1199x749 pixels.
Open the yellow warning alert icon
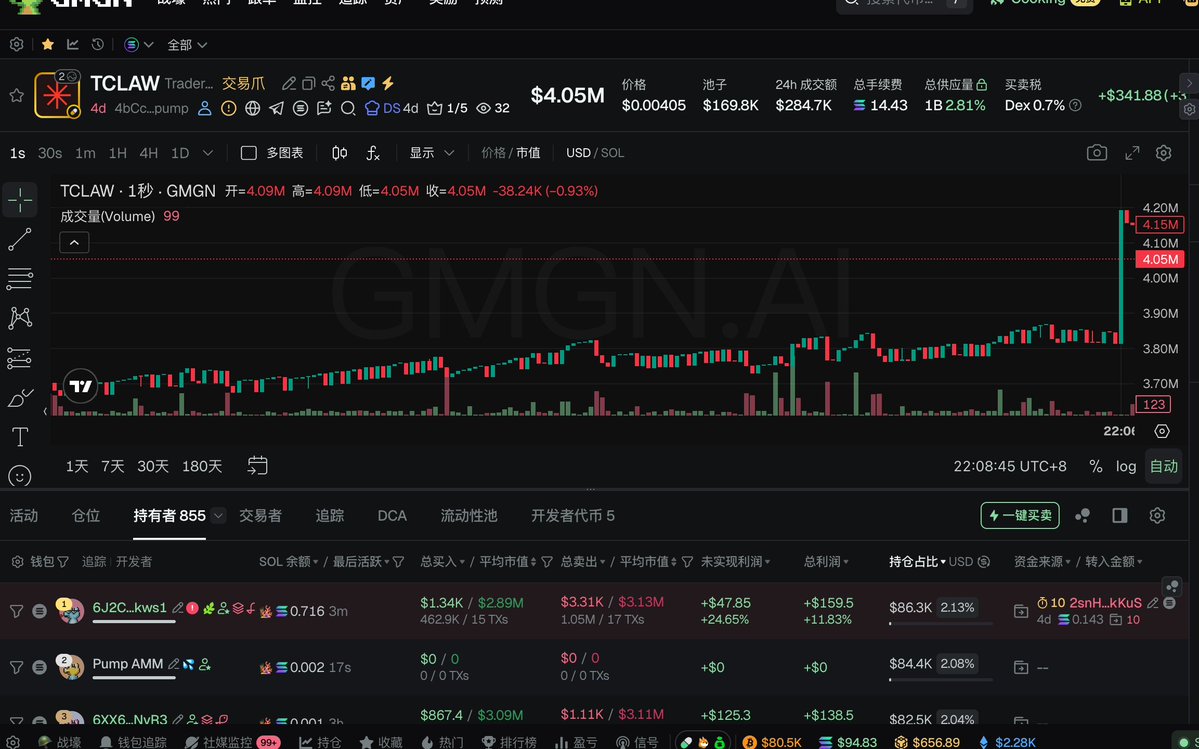click(229, 109)
